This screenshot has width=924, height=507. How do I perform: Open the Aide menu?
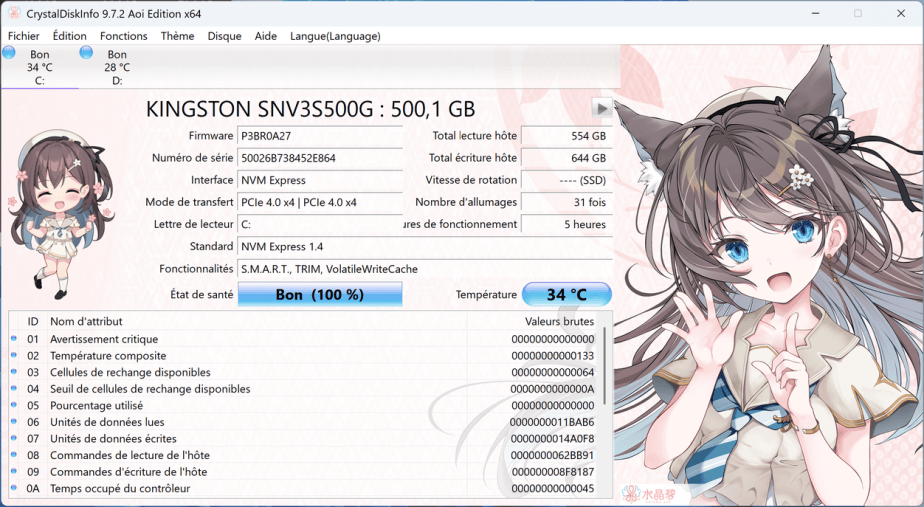pyautogui.click(x=266, y=36)
